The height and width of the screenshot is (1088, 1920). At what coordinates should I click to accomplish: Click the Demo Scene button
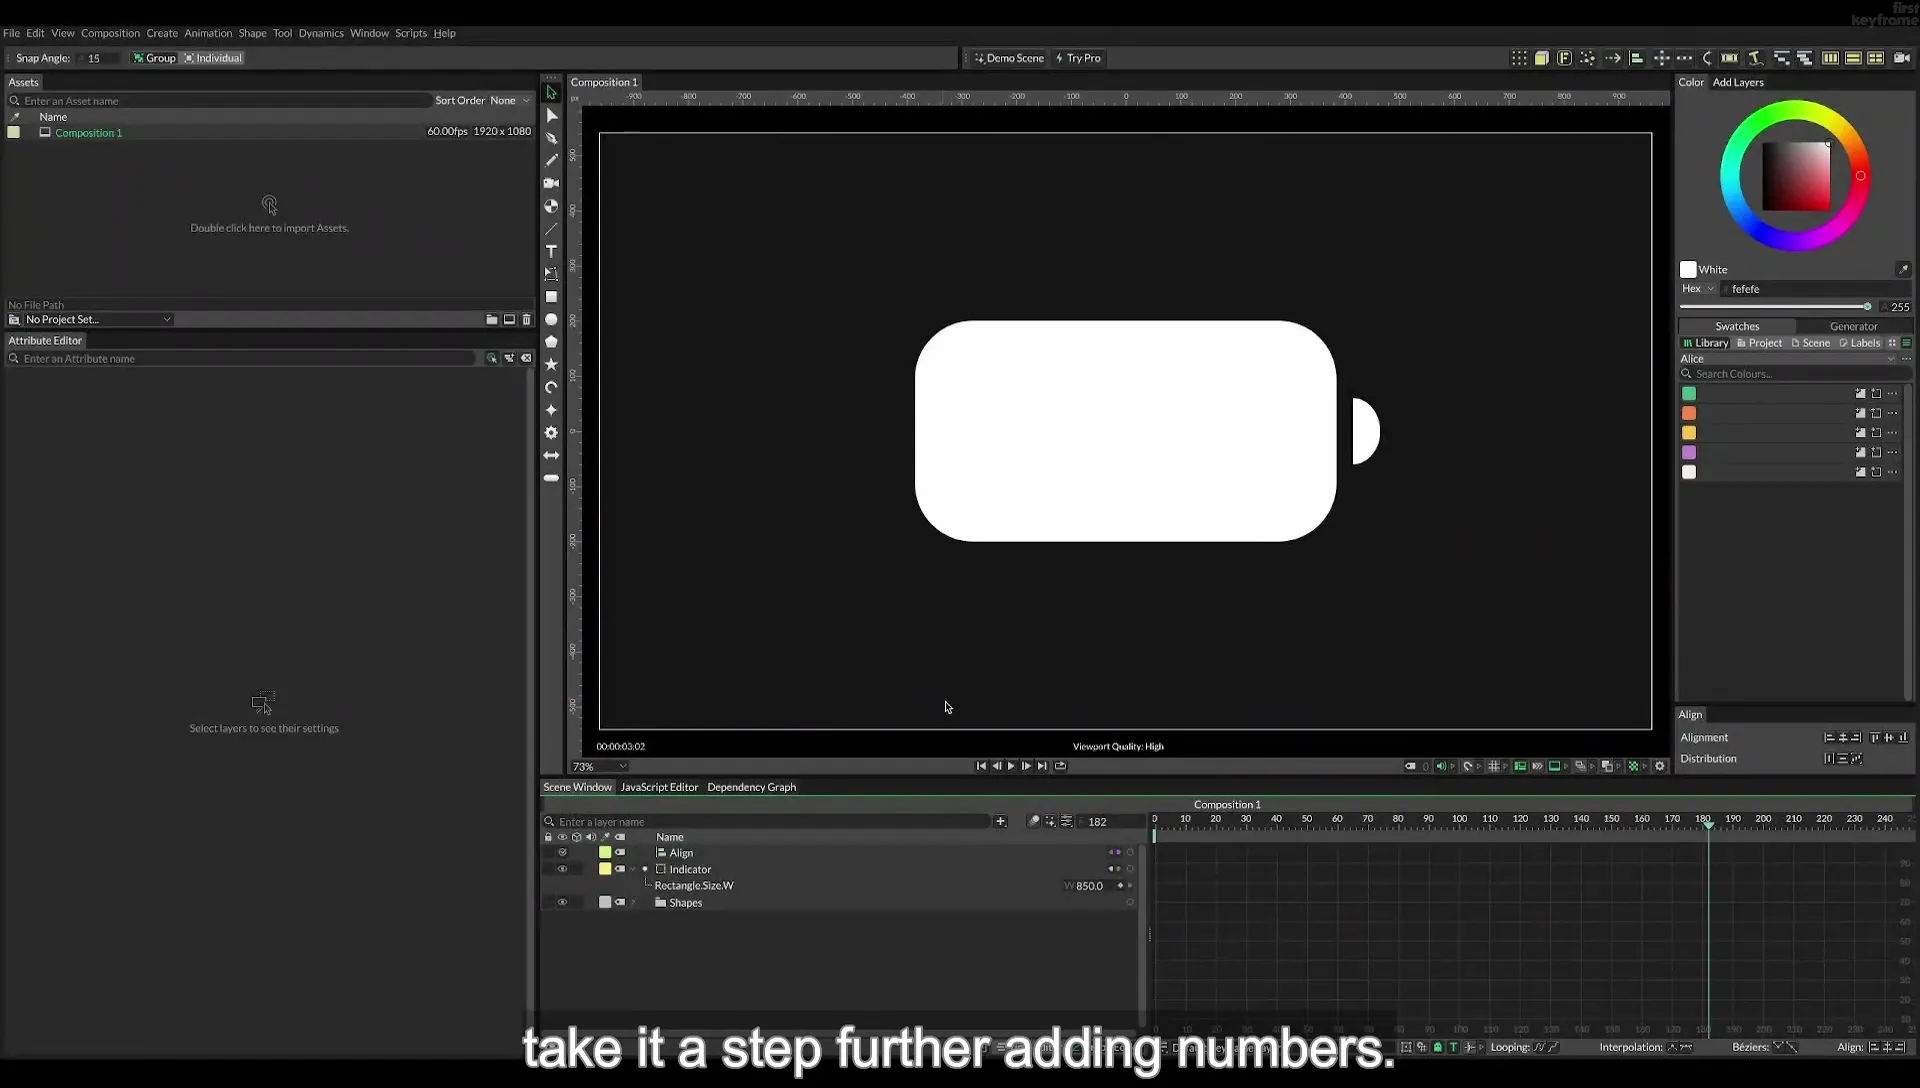pyautogui.click(x=1009, y=58)
